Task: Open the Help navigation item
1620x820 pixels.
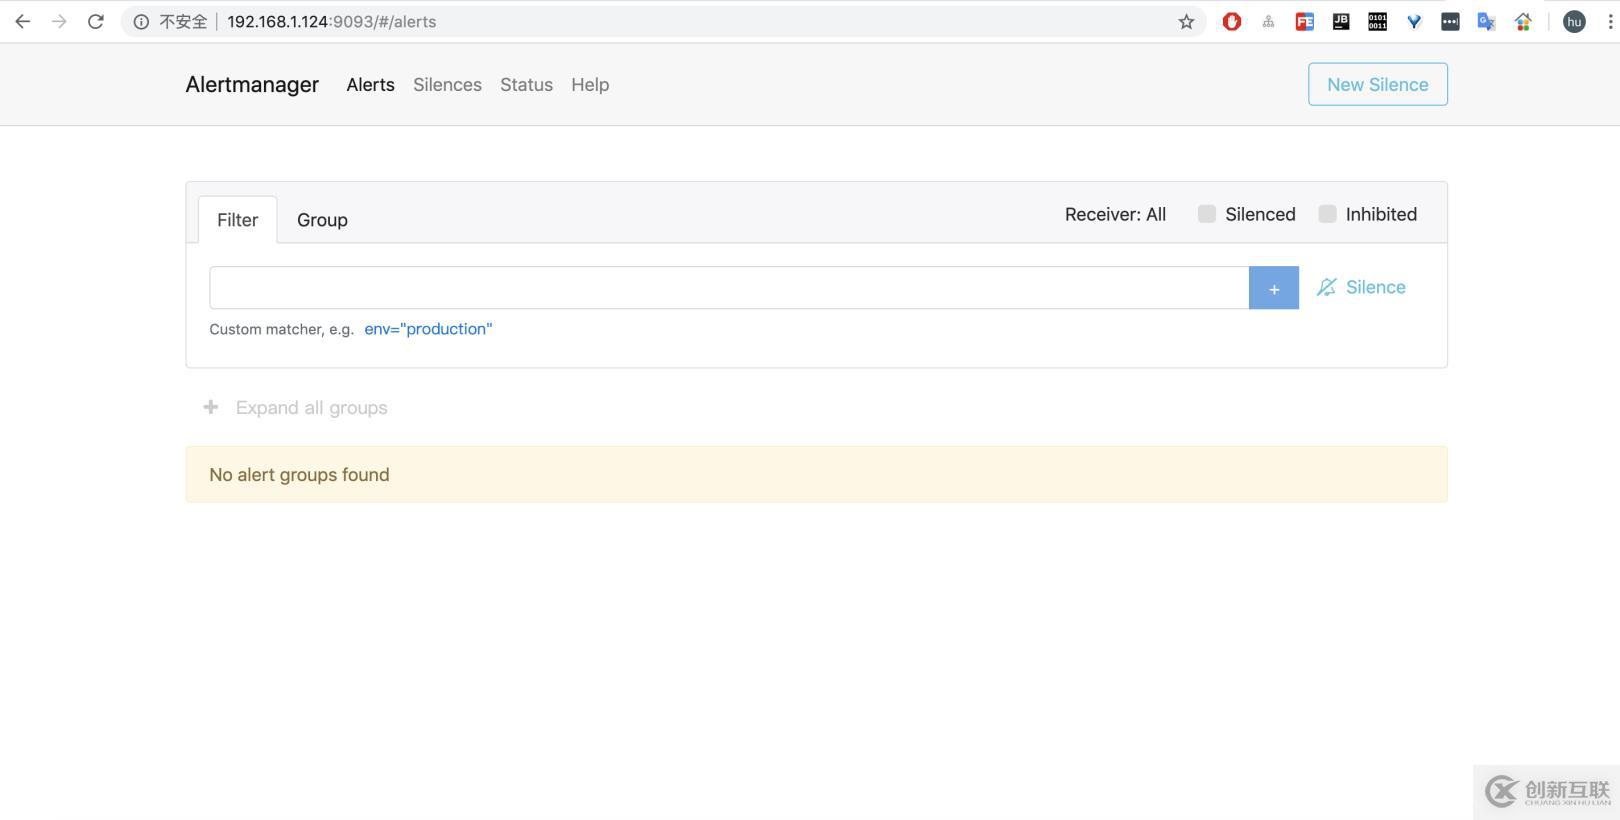Action: pos(590,85)
